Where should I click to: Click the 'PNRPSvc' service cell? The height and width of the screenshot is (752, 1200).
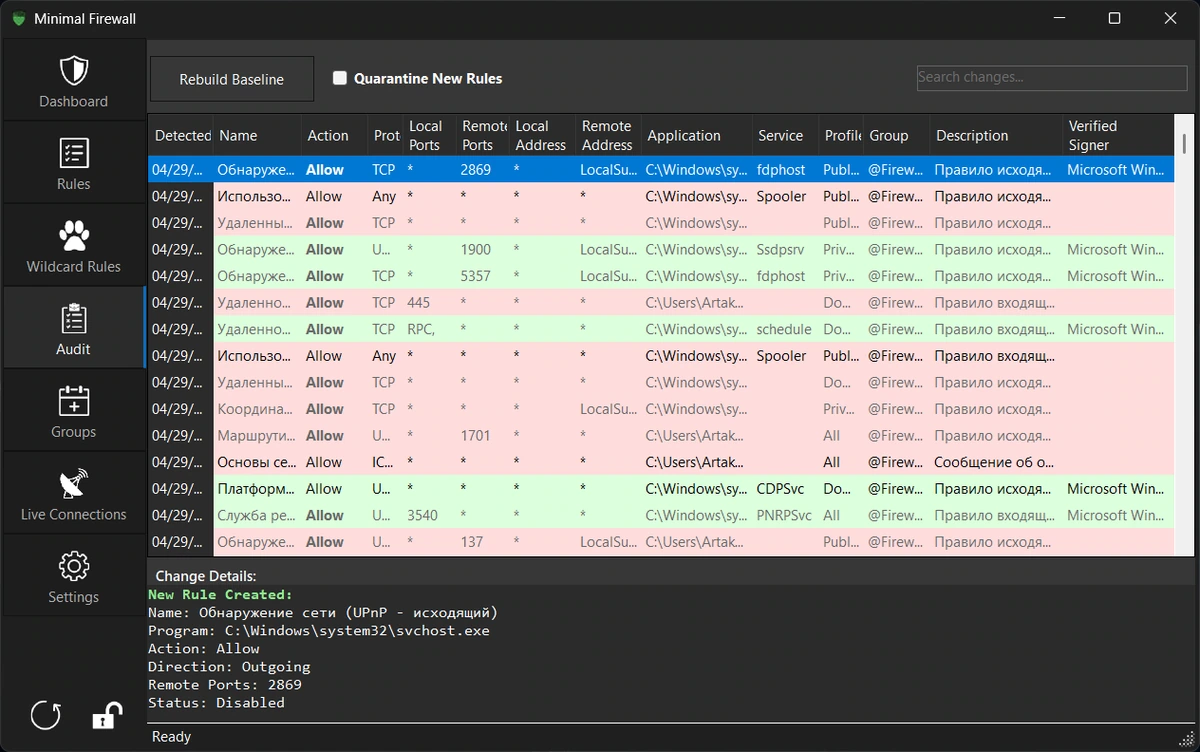click(785, 515)
